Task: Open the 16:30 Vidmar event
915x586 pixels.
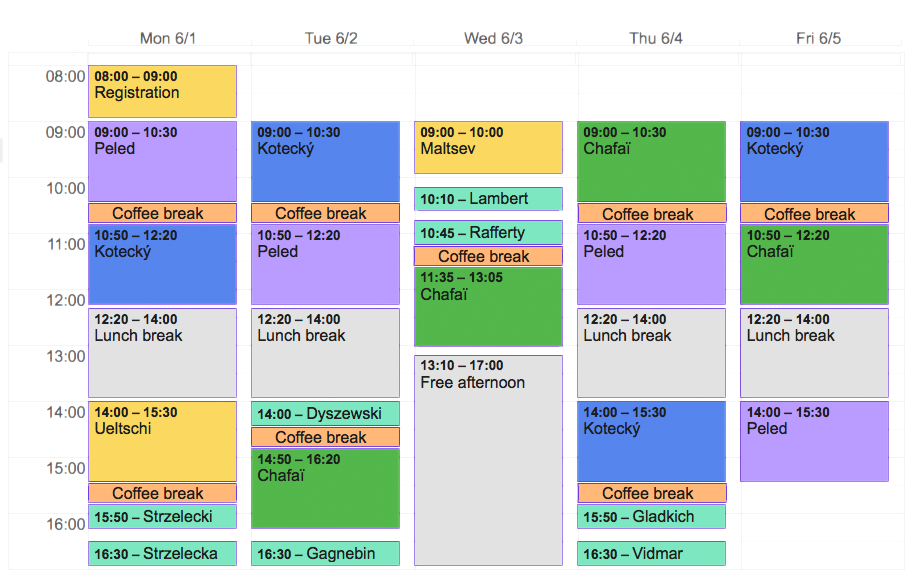Action: click(651, 554)
